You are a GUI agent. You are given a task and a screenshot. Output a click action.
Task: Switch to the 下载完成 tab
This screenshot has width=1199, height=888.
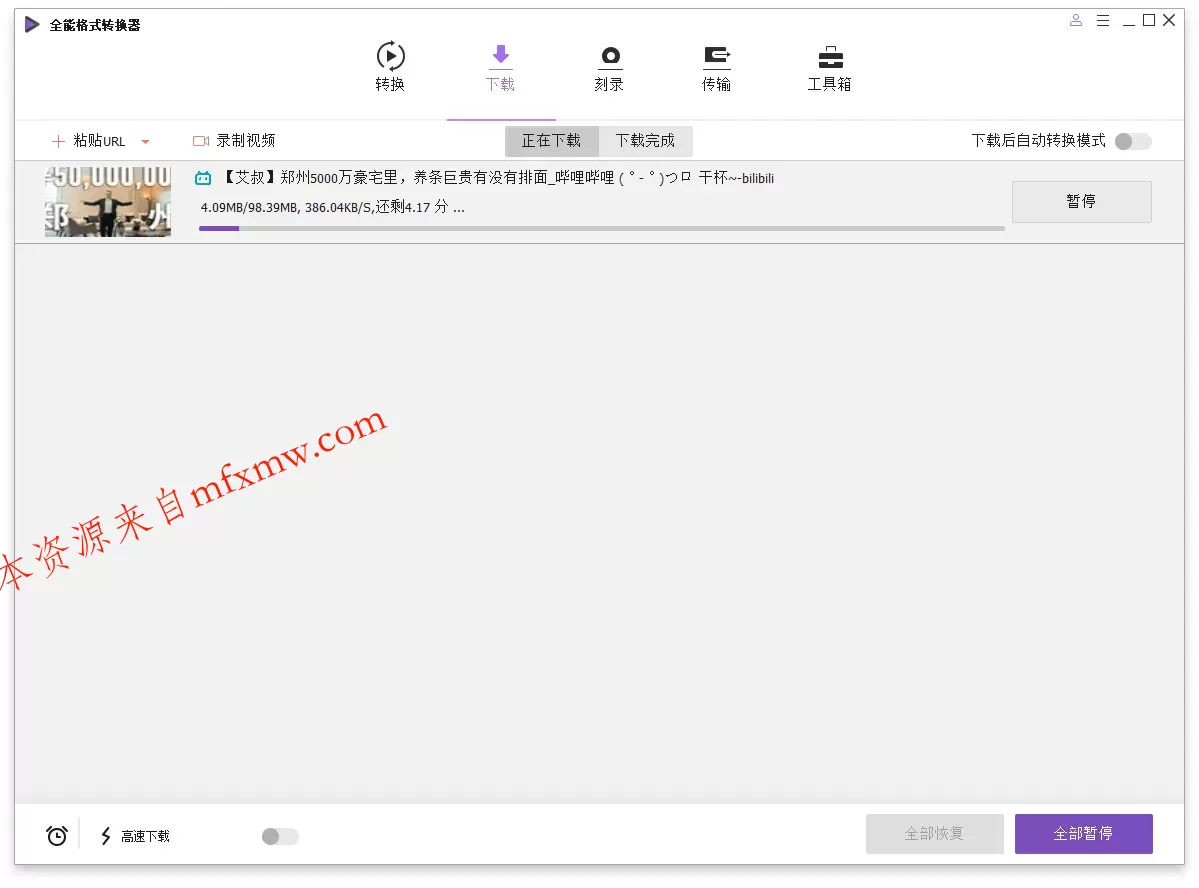click(645, 141)
